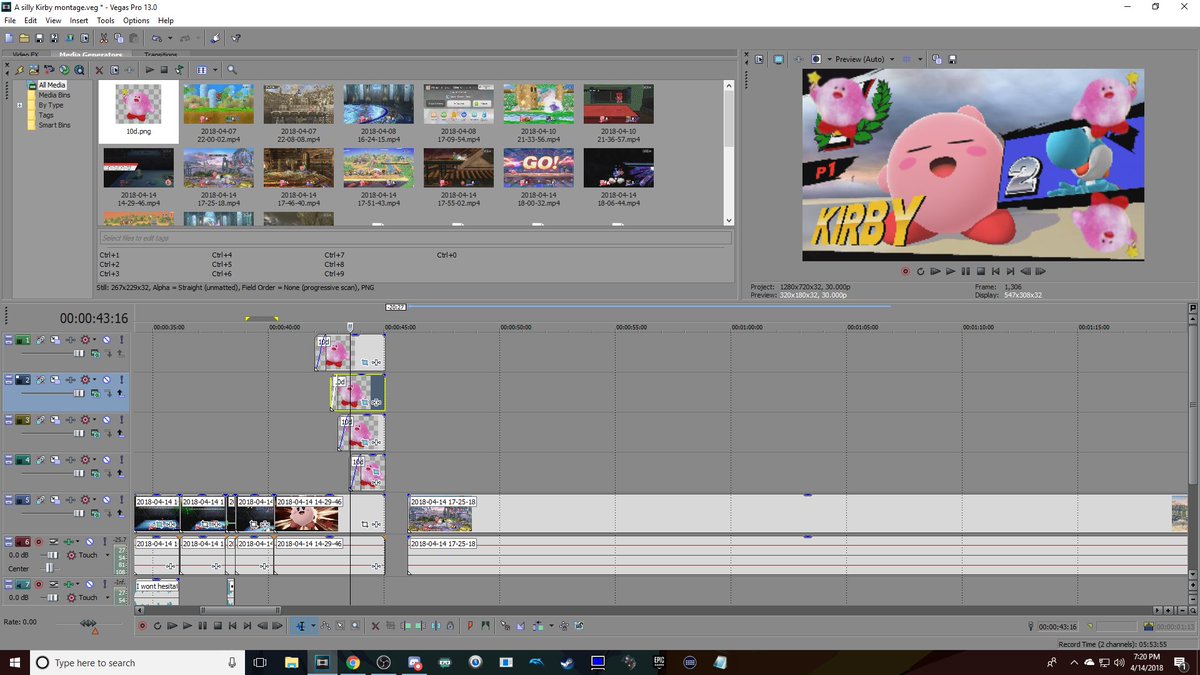
Task: Click the Delete X icon in timeline toolbar
Action: pyautogui.click(x=375, y=626)
